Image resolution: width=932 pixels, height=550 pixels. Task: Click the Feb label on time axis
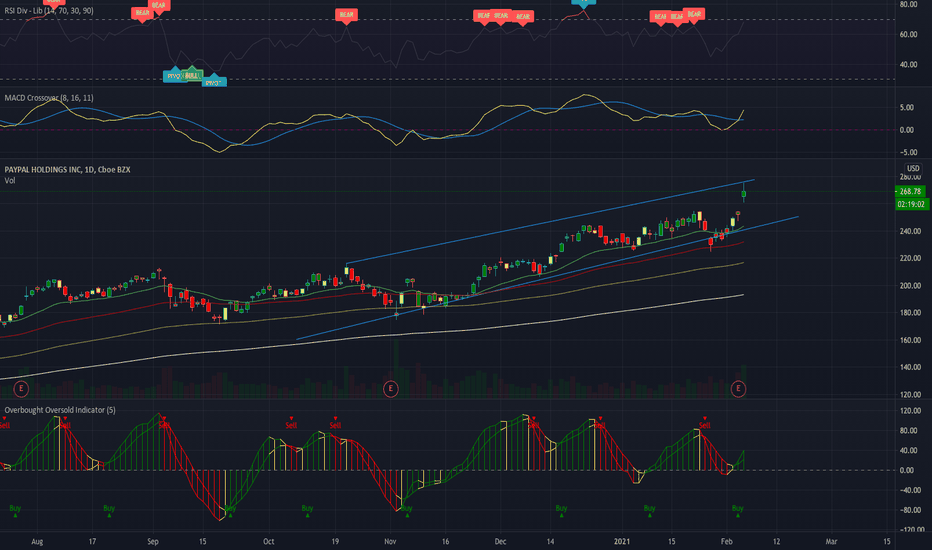[726, 541]
